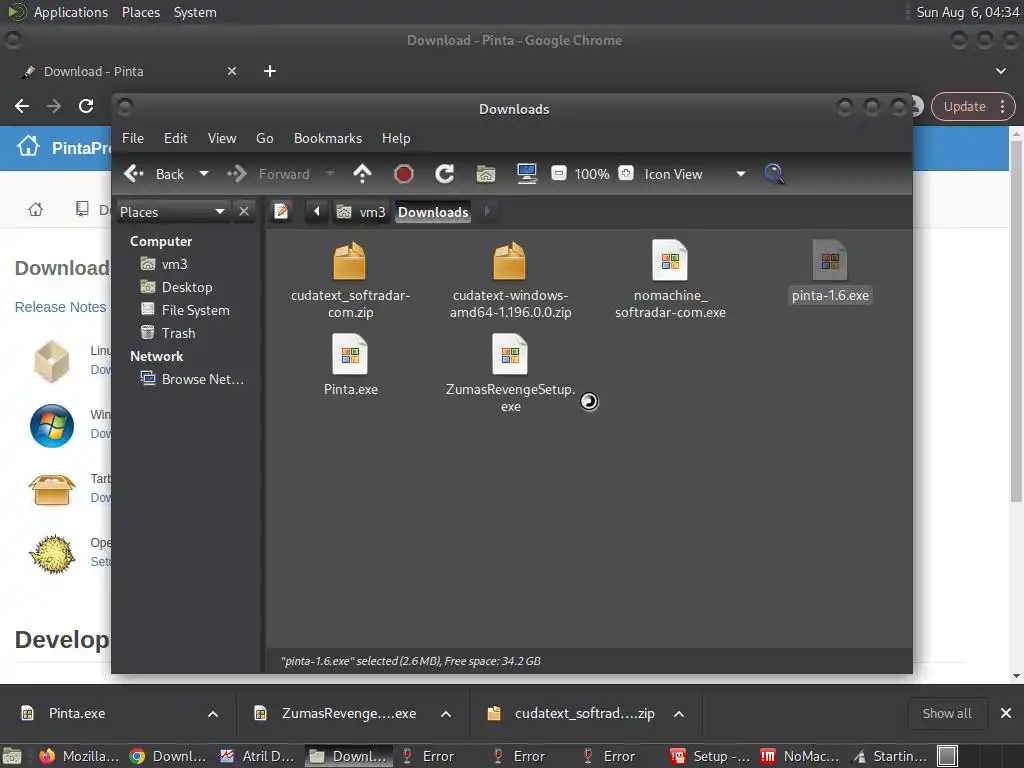Switch to the NoMachine taskbar item

click(801, 756)
